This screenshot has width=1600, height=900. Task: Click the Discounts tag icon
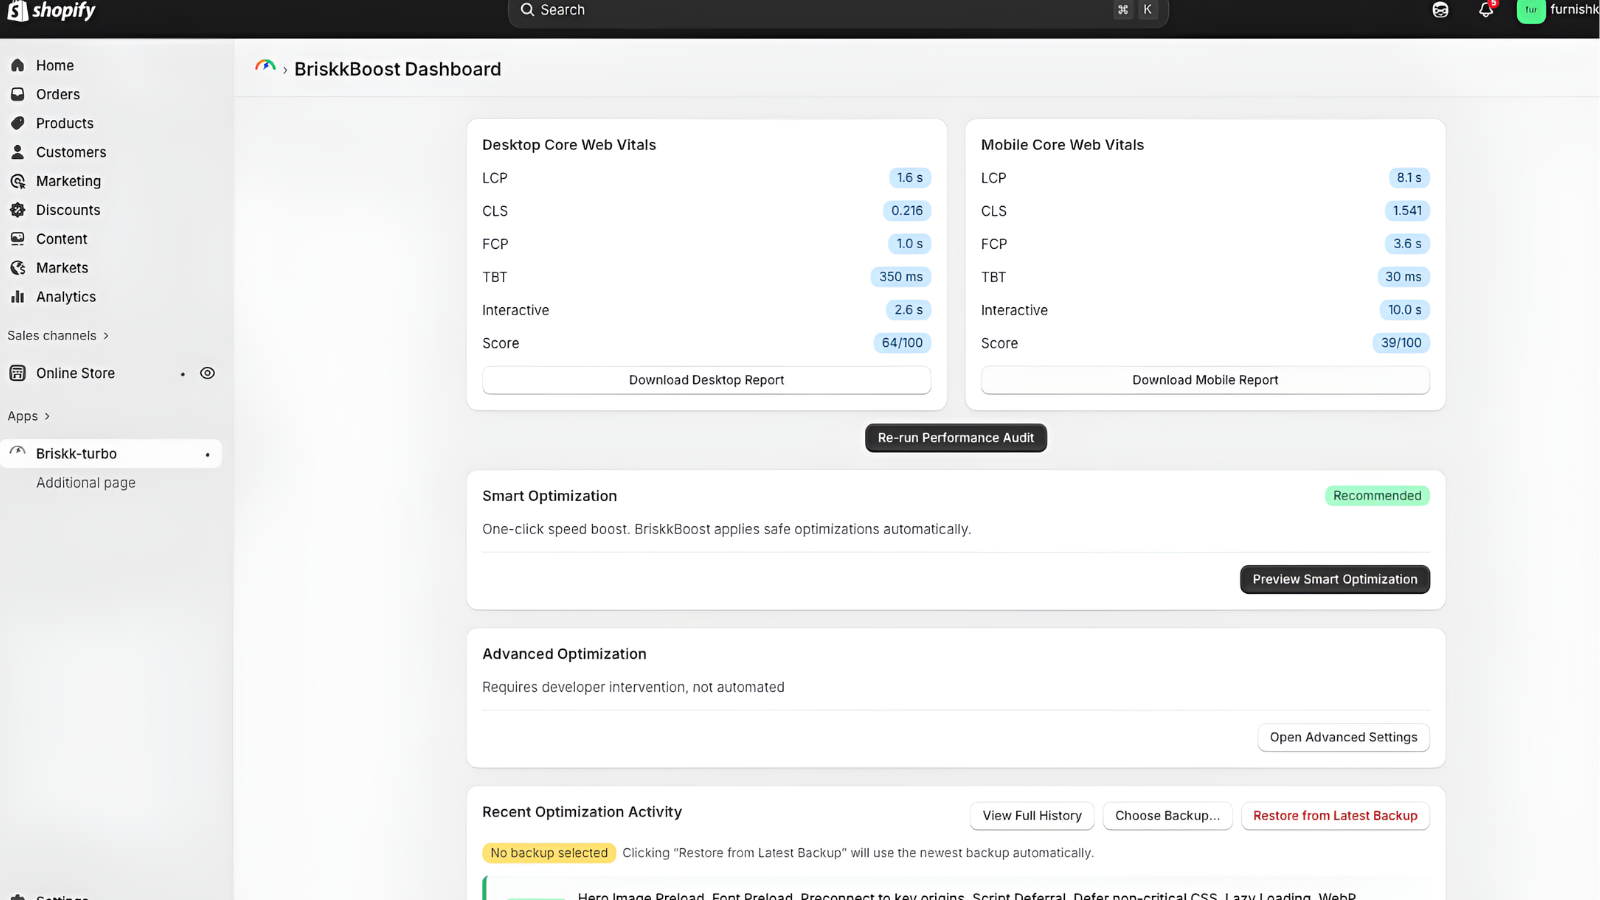[18, 210]
